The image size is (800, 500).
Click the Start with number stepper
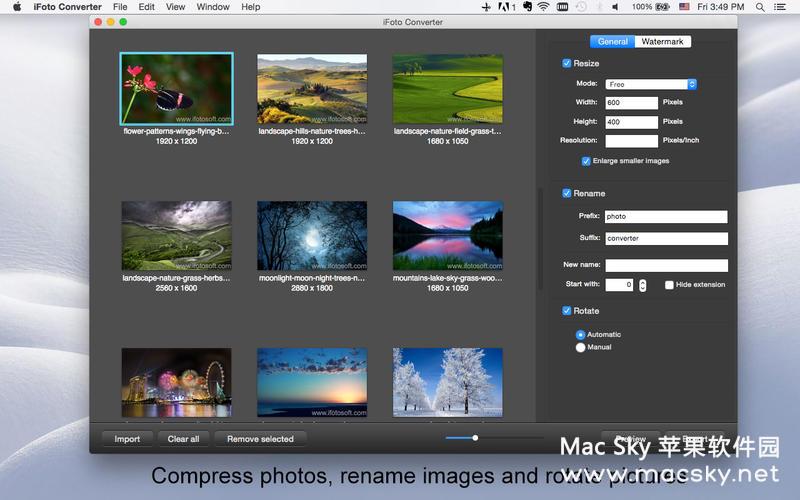pos(642,285)
